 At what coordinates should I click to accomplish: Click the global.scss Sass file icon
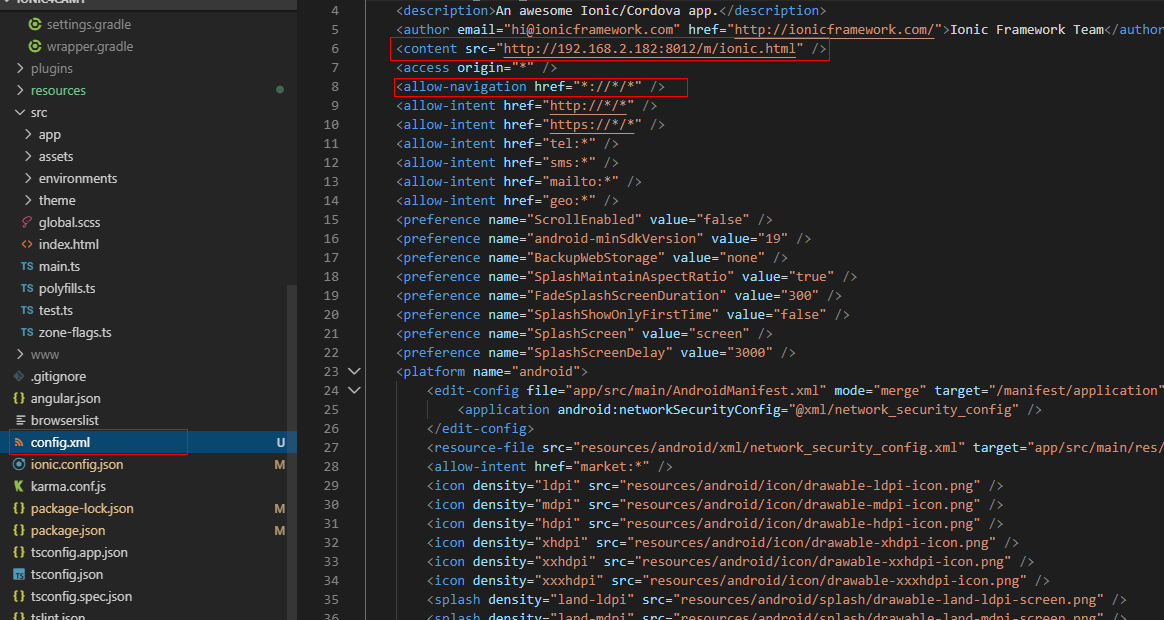pyautogui.click(x=27, y=222)
